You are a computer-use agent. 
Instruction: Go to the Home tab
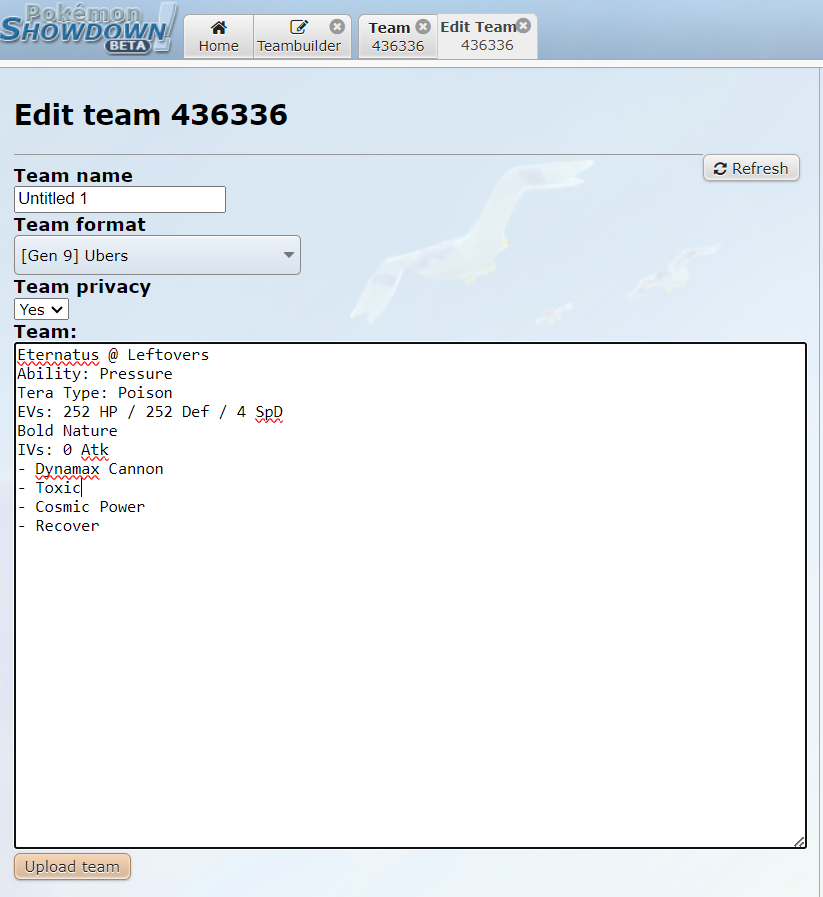[218, 37]
